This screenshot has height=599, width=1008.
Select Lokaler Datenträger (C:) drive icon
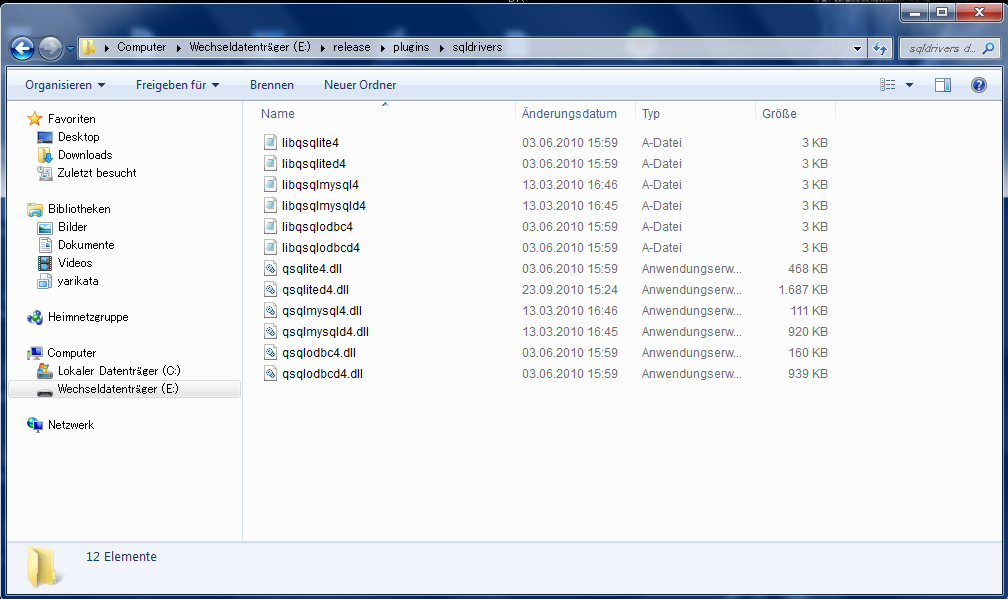48,371
